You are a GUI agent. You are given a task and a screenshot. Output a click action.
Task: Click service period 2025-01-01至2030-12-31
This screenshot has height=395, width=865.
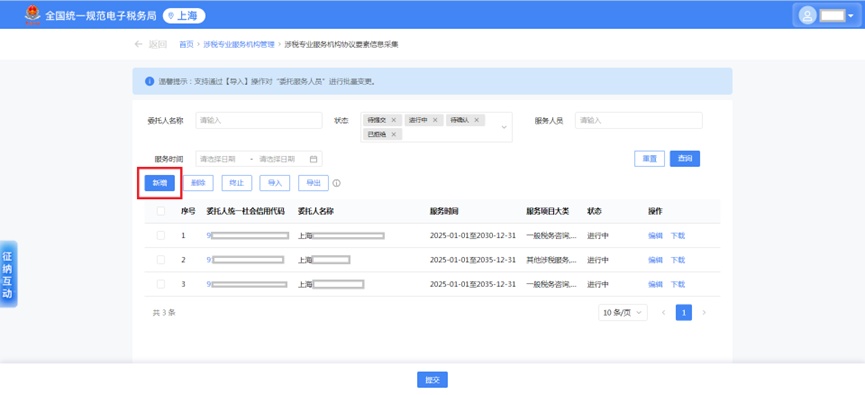(x=473, y=236)
